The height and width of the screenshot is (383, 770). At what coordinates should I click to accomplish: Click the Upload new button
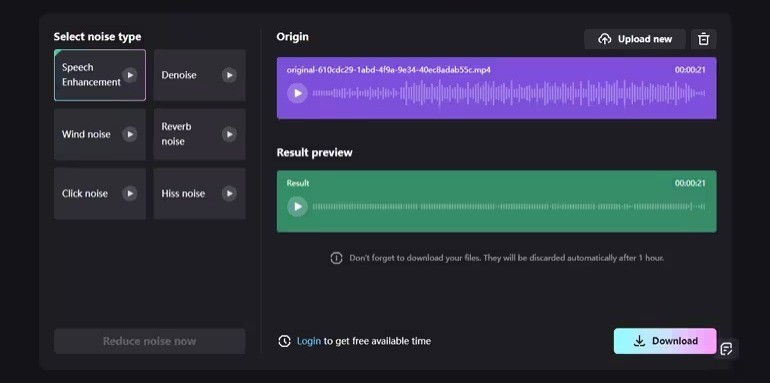click(x=634, y=39)
